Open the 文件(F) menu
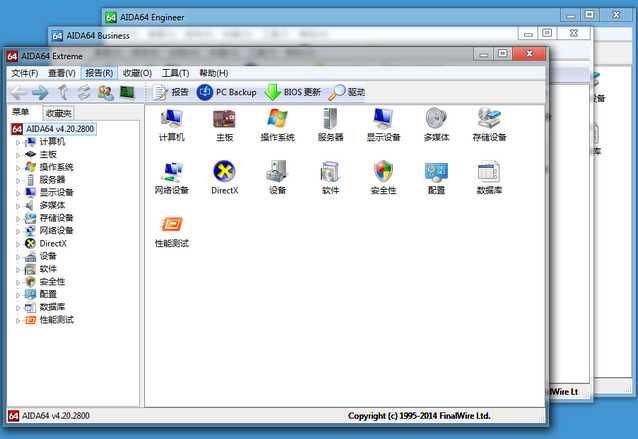 [x=24, y=73]
